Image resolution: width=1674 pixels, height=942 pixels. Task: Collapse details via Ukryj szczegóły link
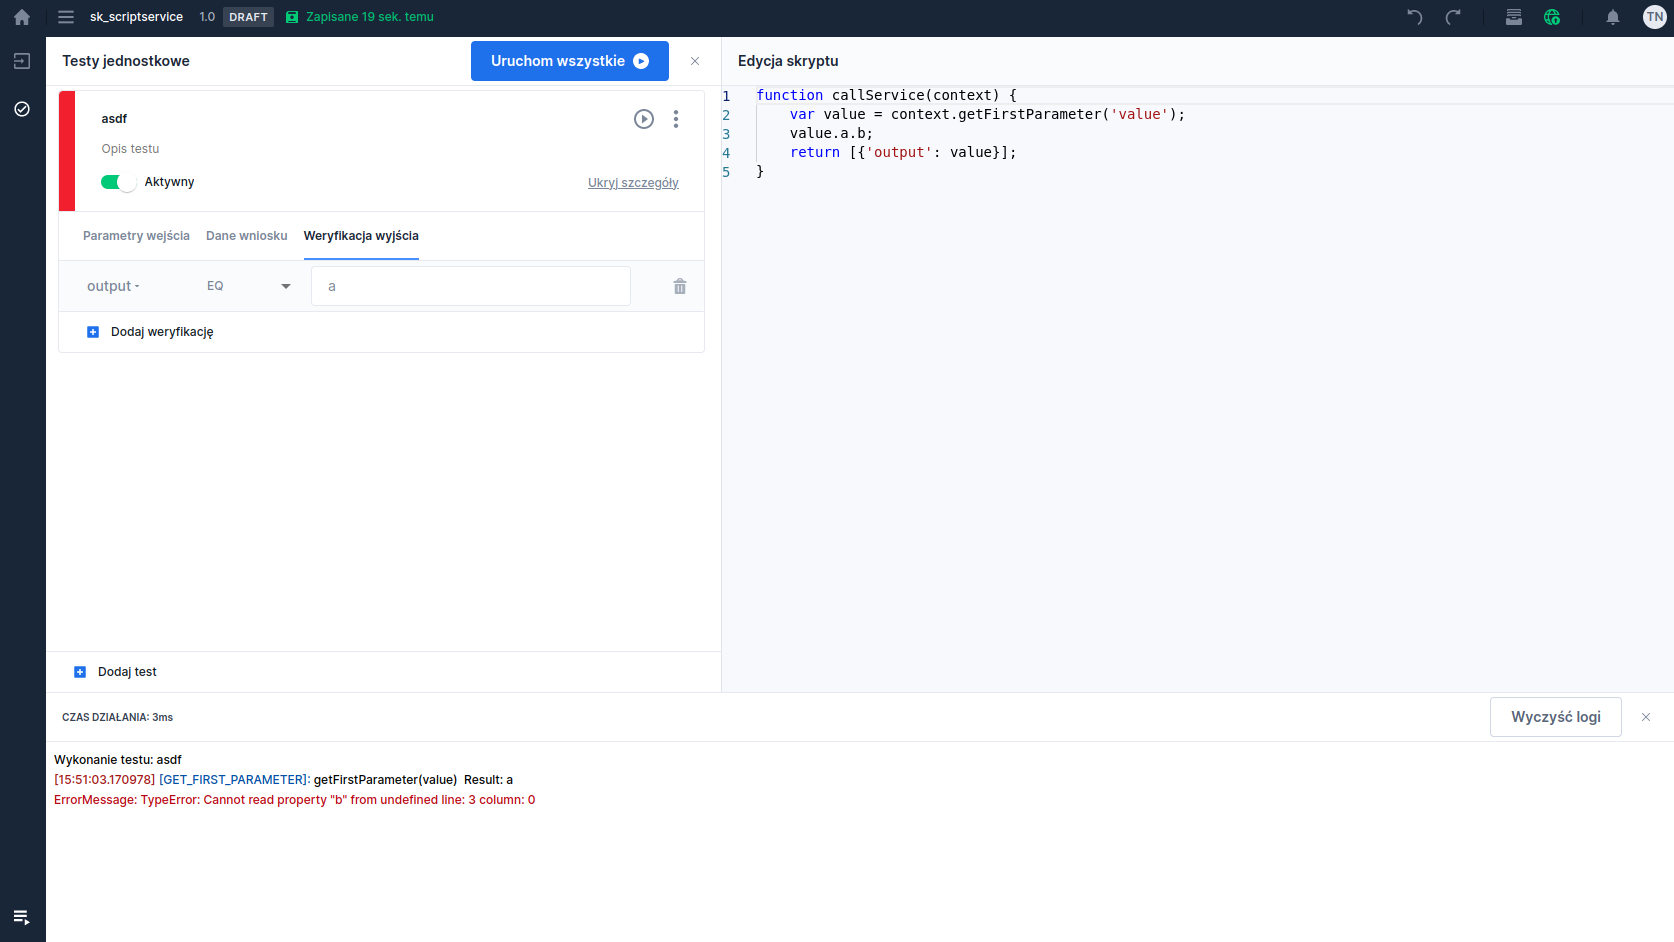coord(633,183)
